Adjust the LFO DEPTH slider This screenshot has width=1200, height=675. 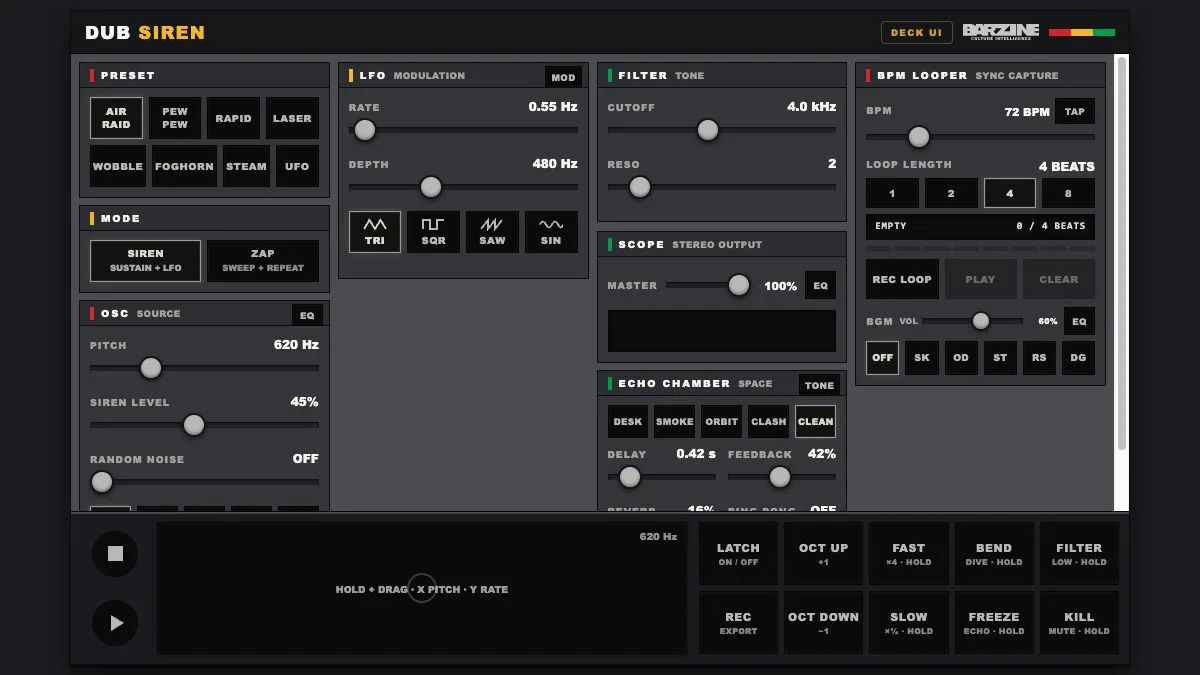pyautogui.click(x=463, y=187)
